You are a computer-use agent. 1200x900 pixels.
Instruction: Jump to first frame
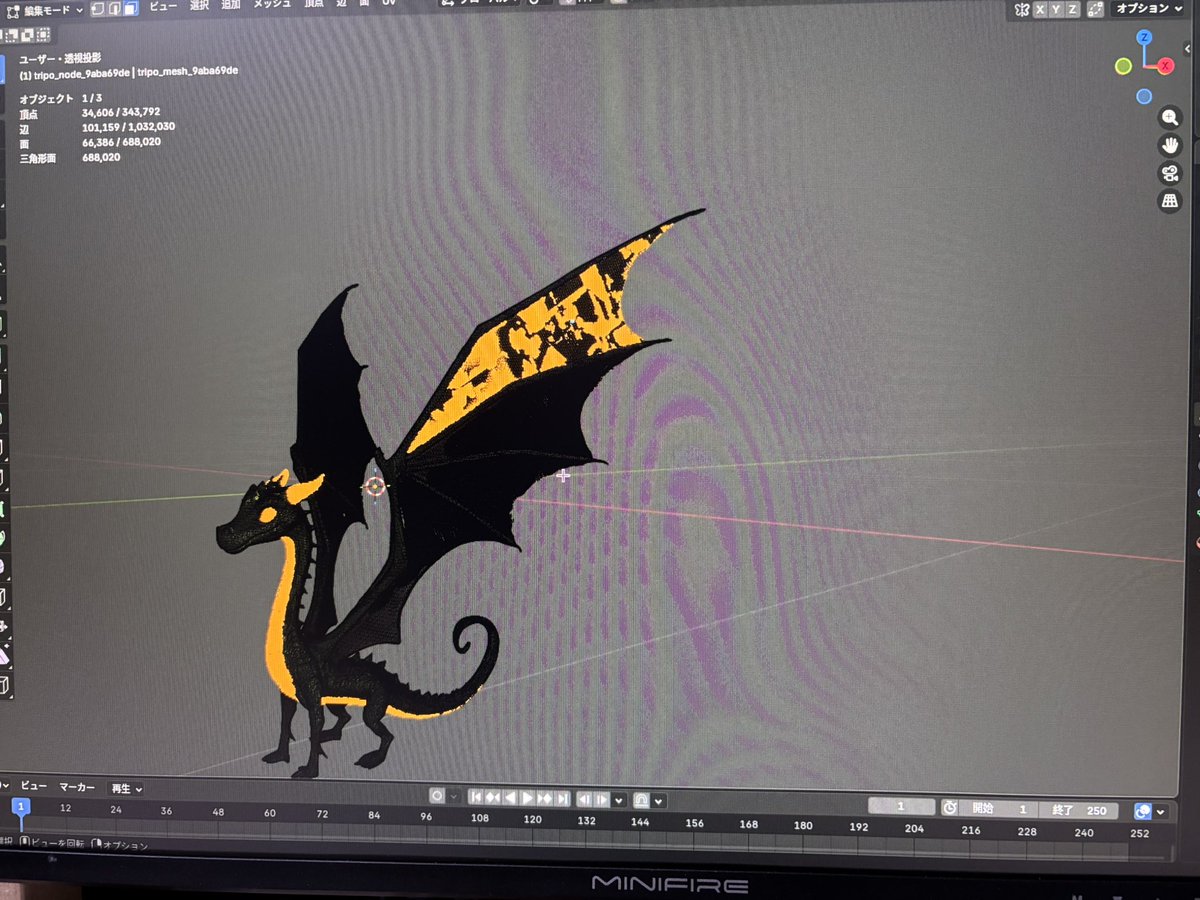pos(476,798)
